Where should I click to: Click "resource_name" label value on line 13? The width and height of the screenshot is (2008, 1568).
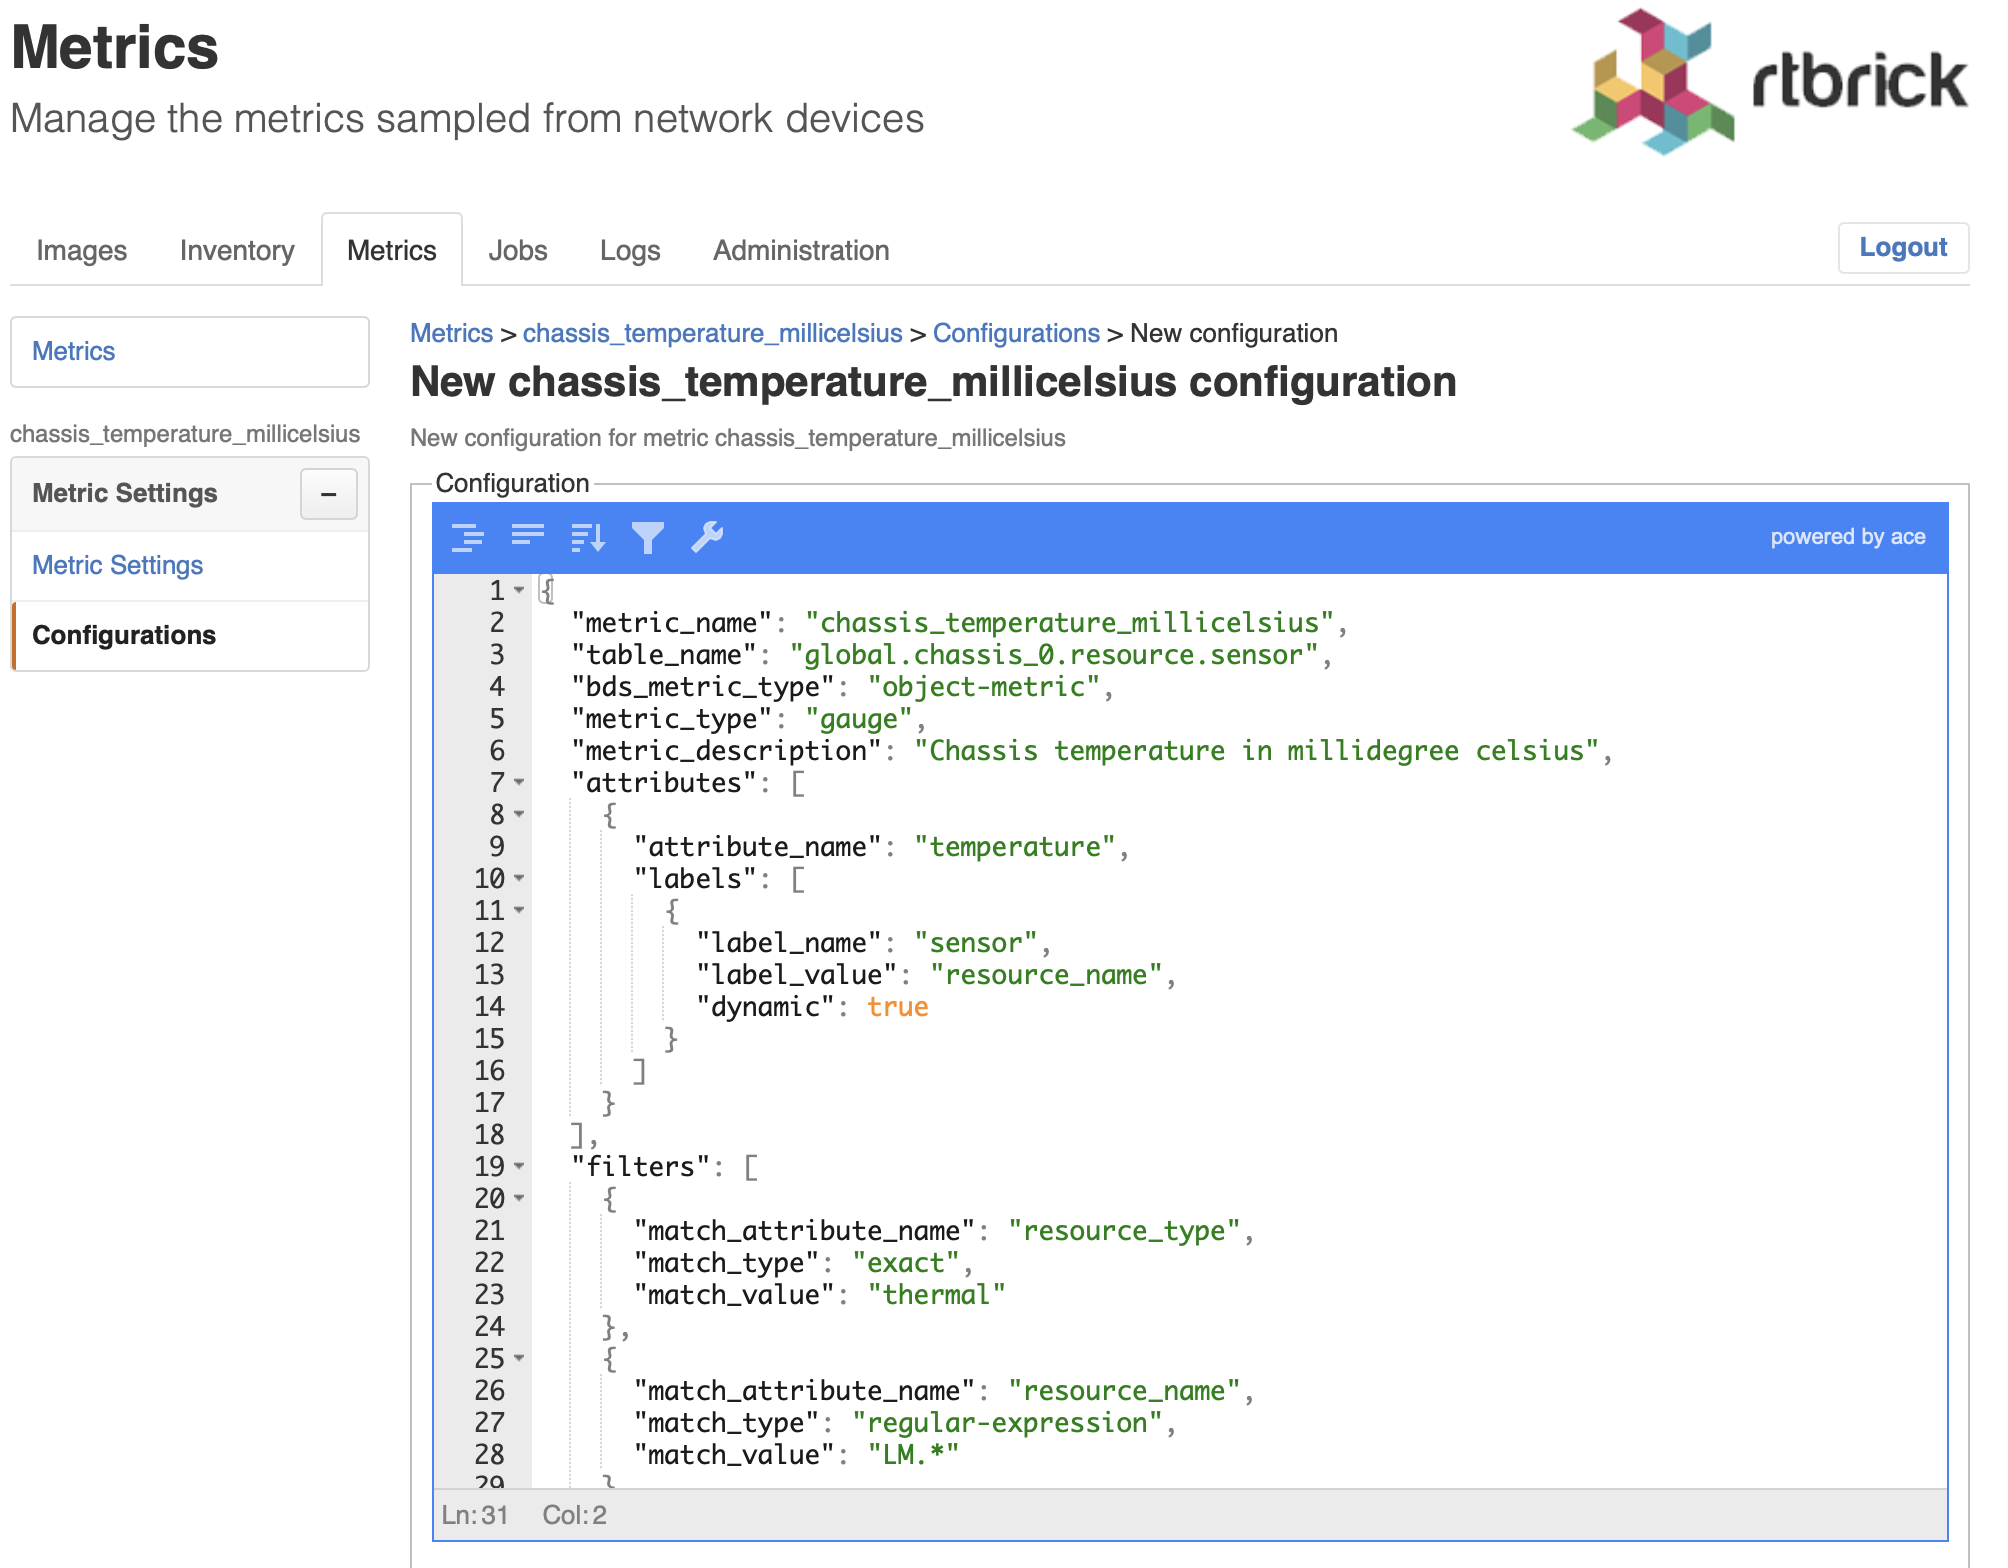(1046, 975)
